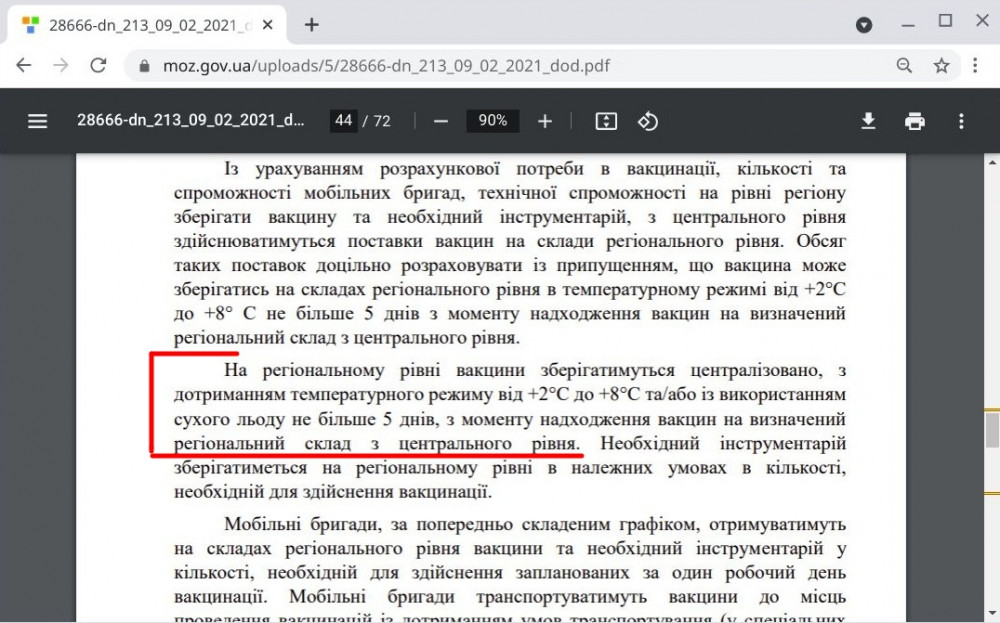Open a new browser tab
The height and width of the screenshot is (623, 1000).
pyautogui.click(x=312, y=24)
